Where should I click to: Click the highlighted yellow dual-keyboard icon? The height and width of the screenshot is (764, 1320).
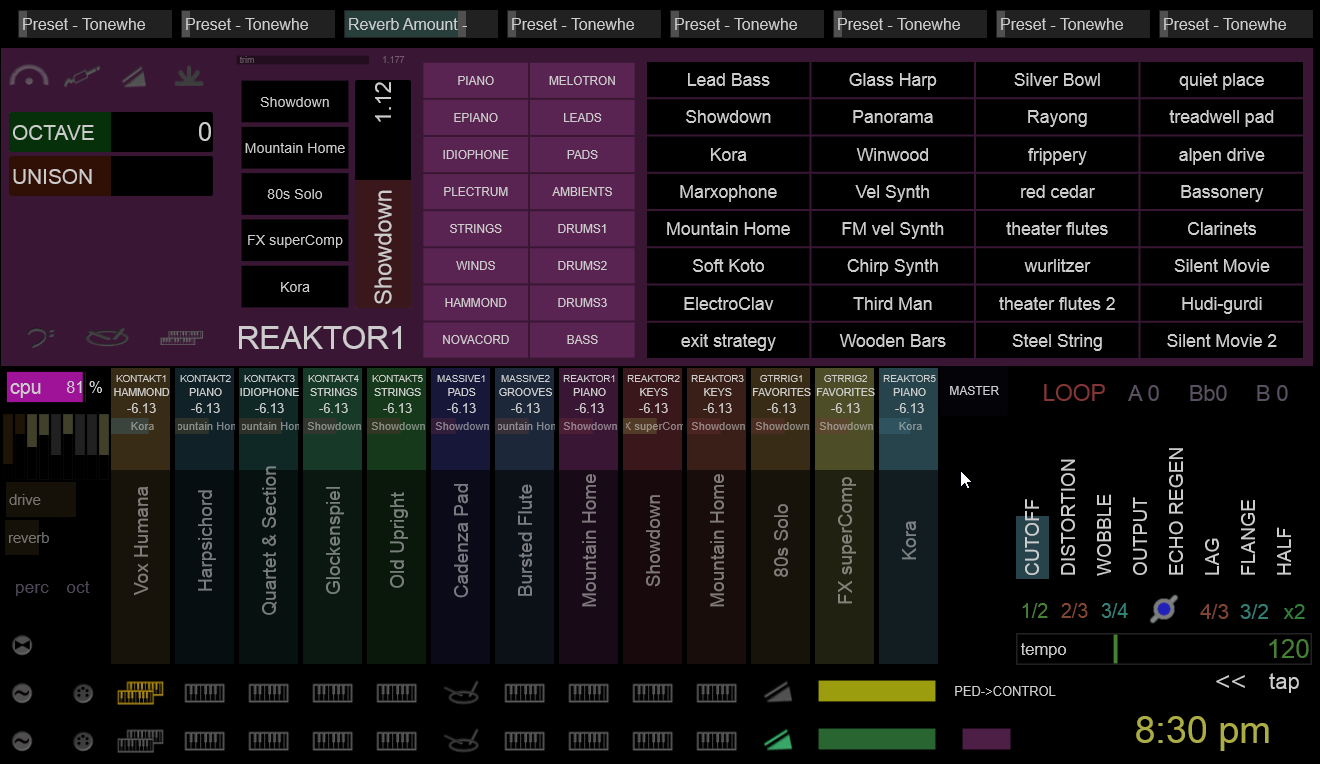tap(140, 692)
